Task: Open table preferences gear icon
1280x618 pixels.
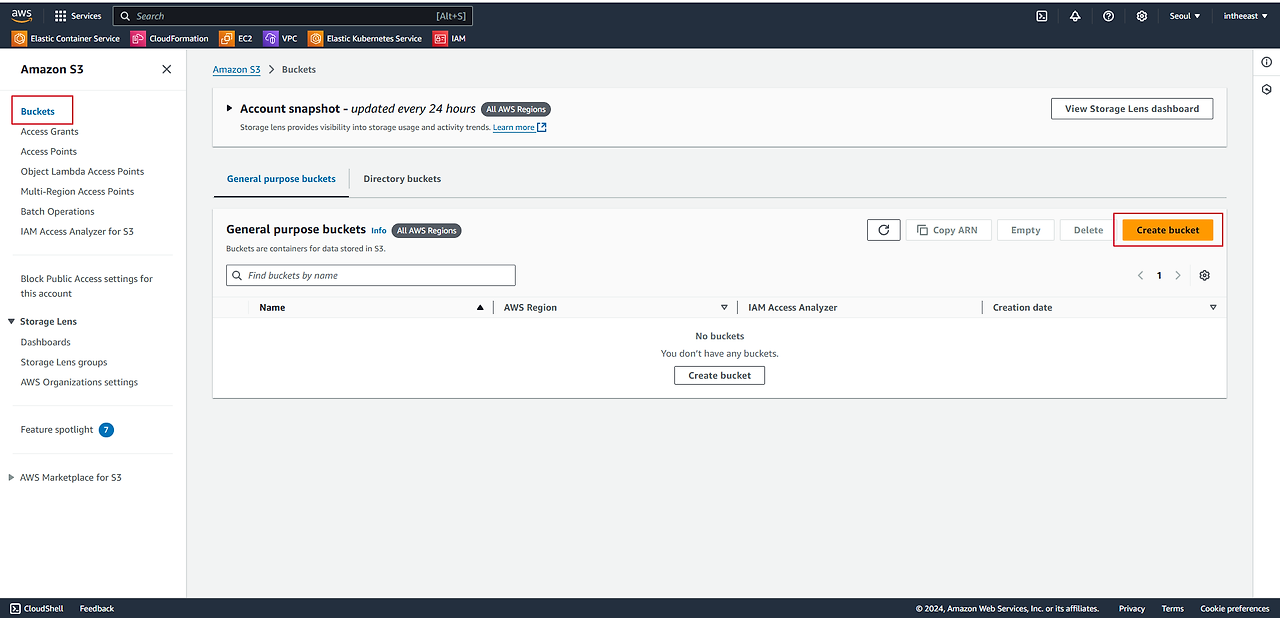Action: [1204, 275]
